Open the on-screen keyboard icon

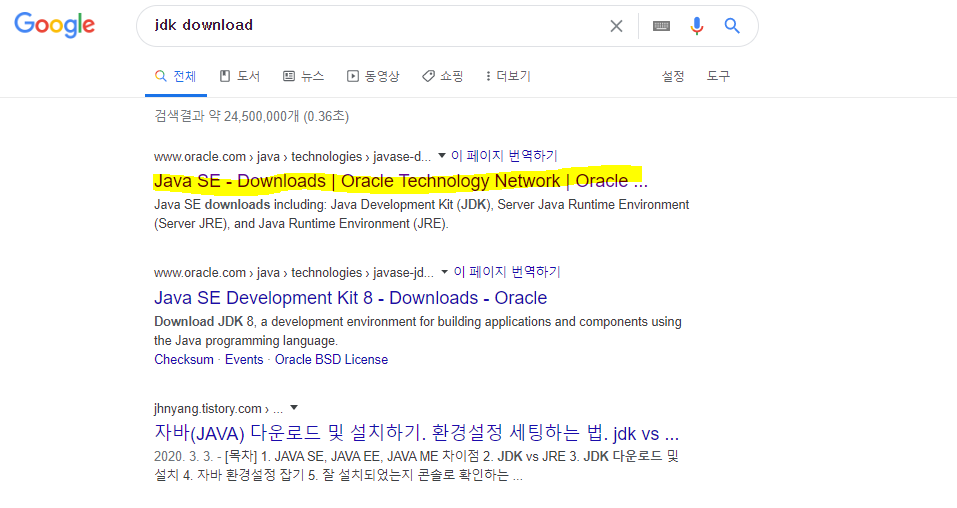(661, 26)
